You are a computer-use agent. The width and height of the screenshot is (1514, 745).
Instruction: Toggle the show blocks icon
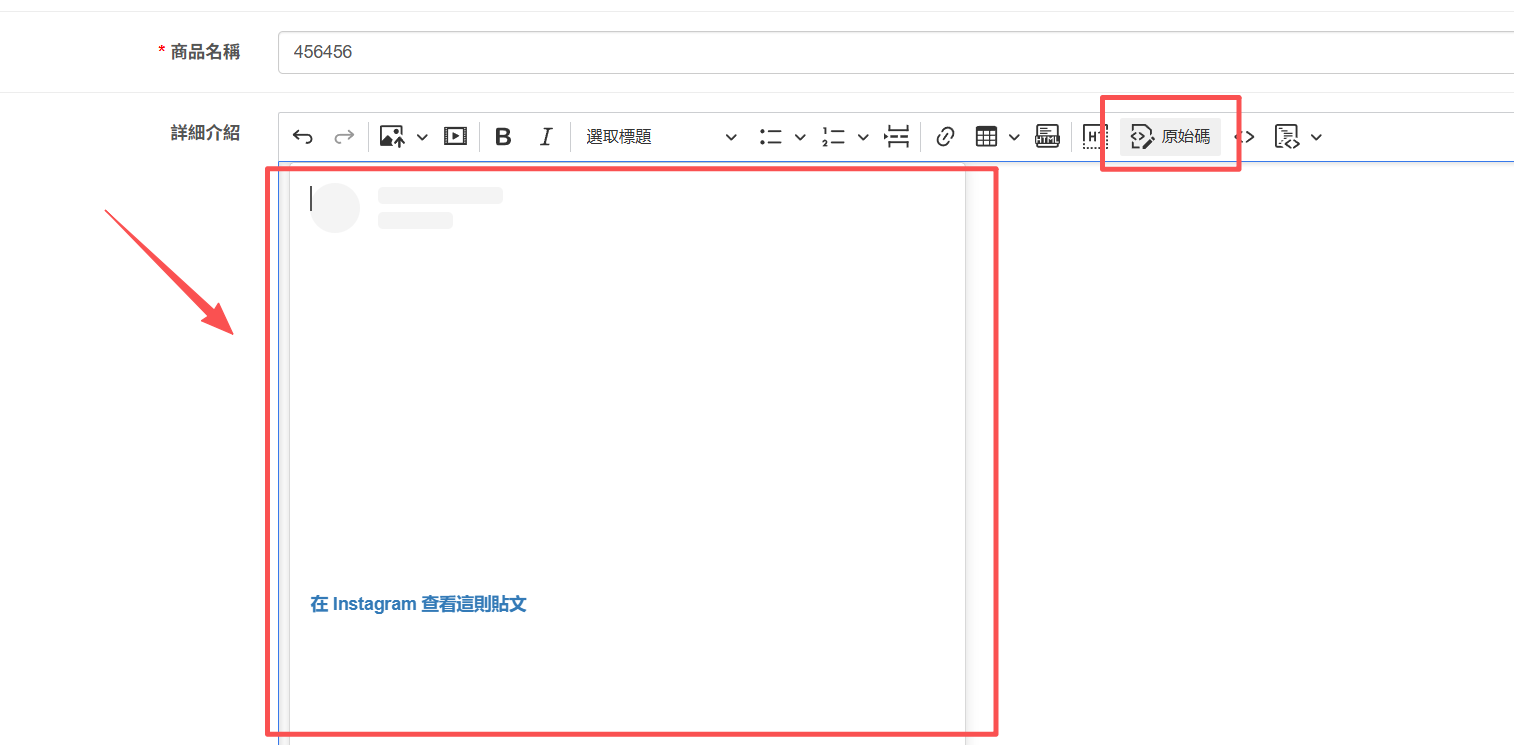[x=1095, y=137]
